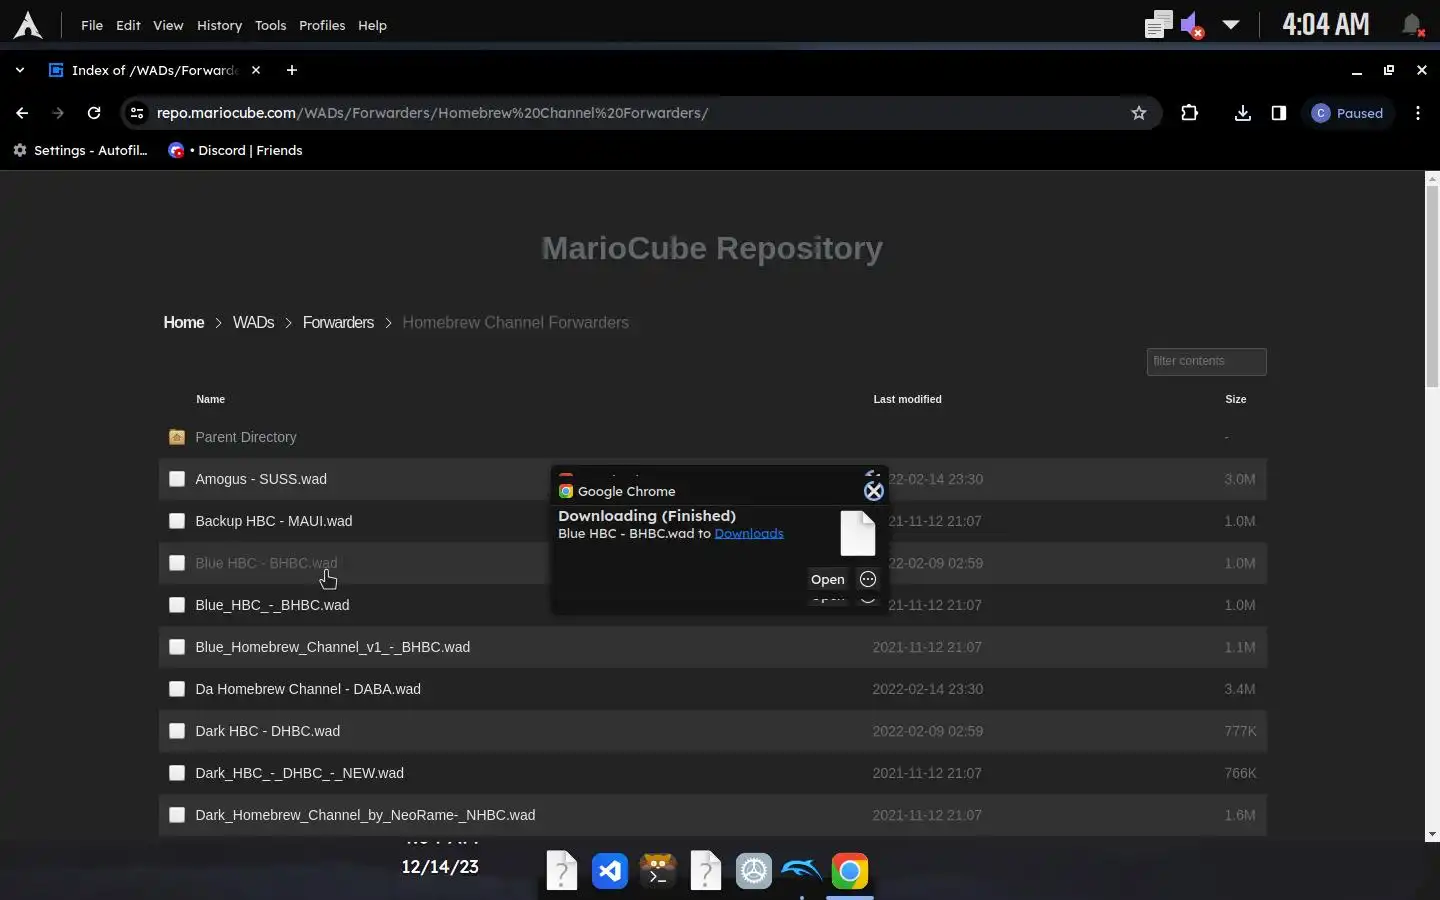Viewport: 1440px width, 900px height.
Task: Click the 4:04 AM clock
Action: click(1326, 25)
